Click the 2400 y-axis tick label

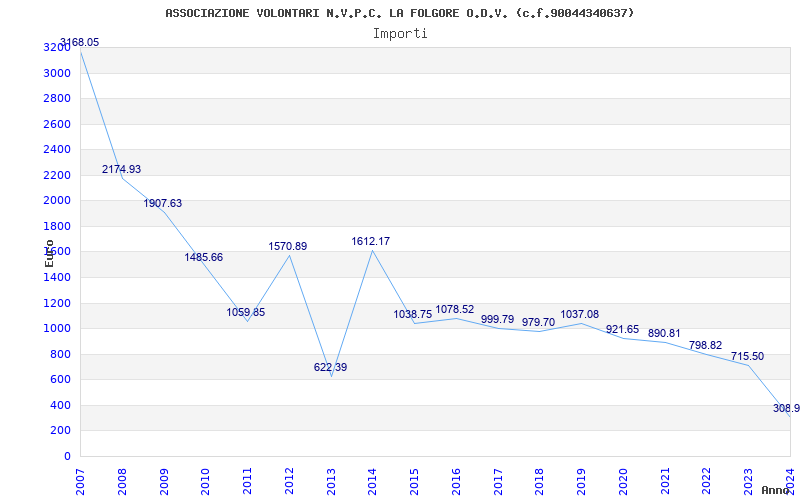[x=57, y=150]
